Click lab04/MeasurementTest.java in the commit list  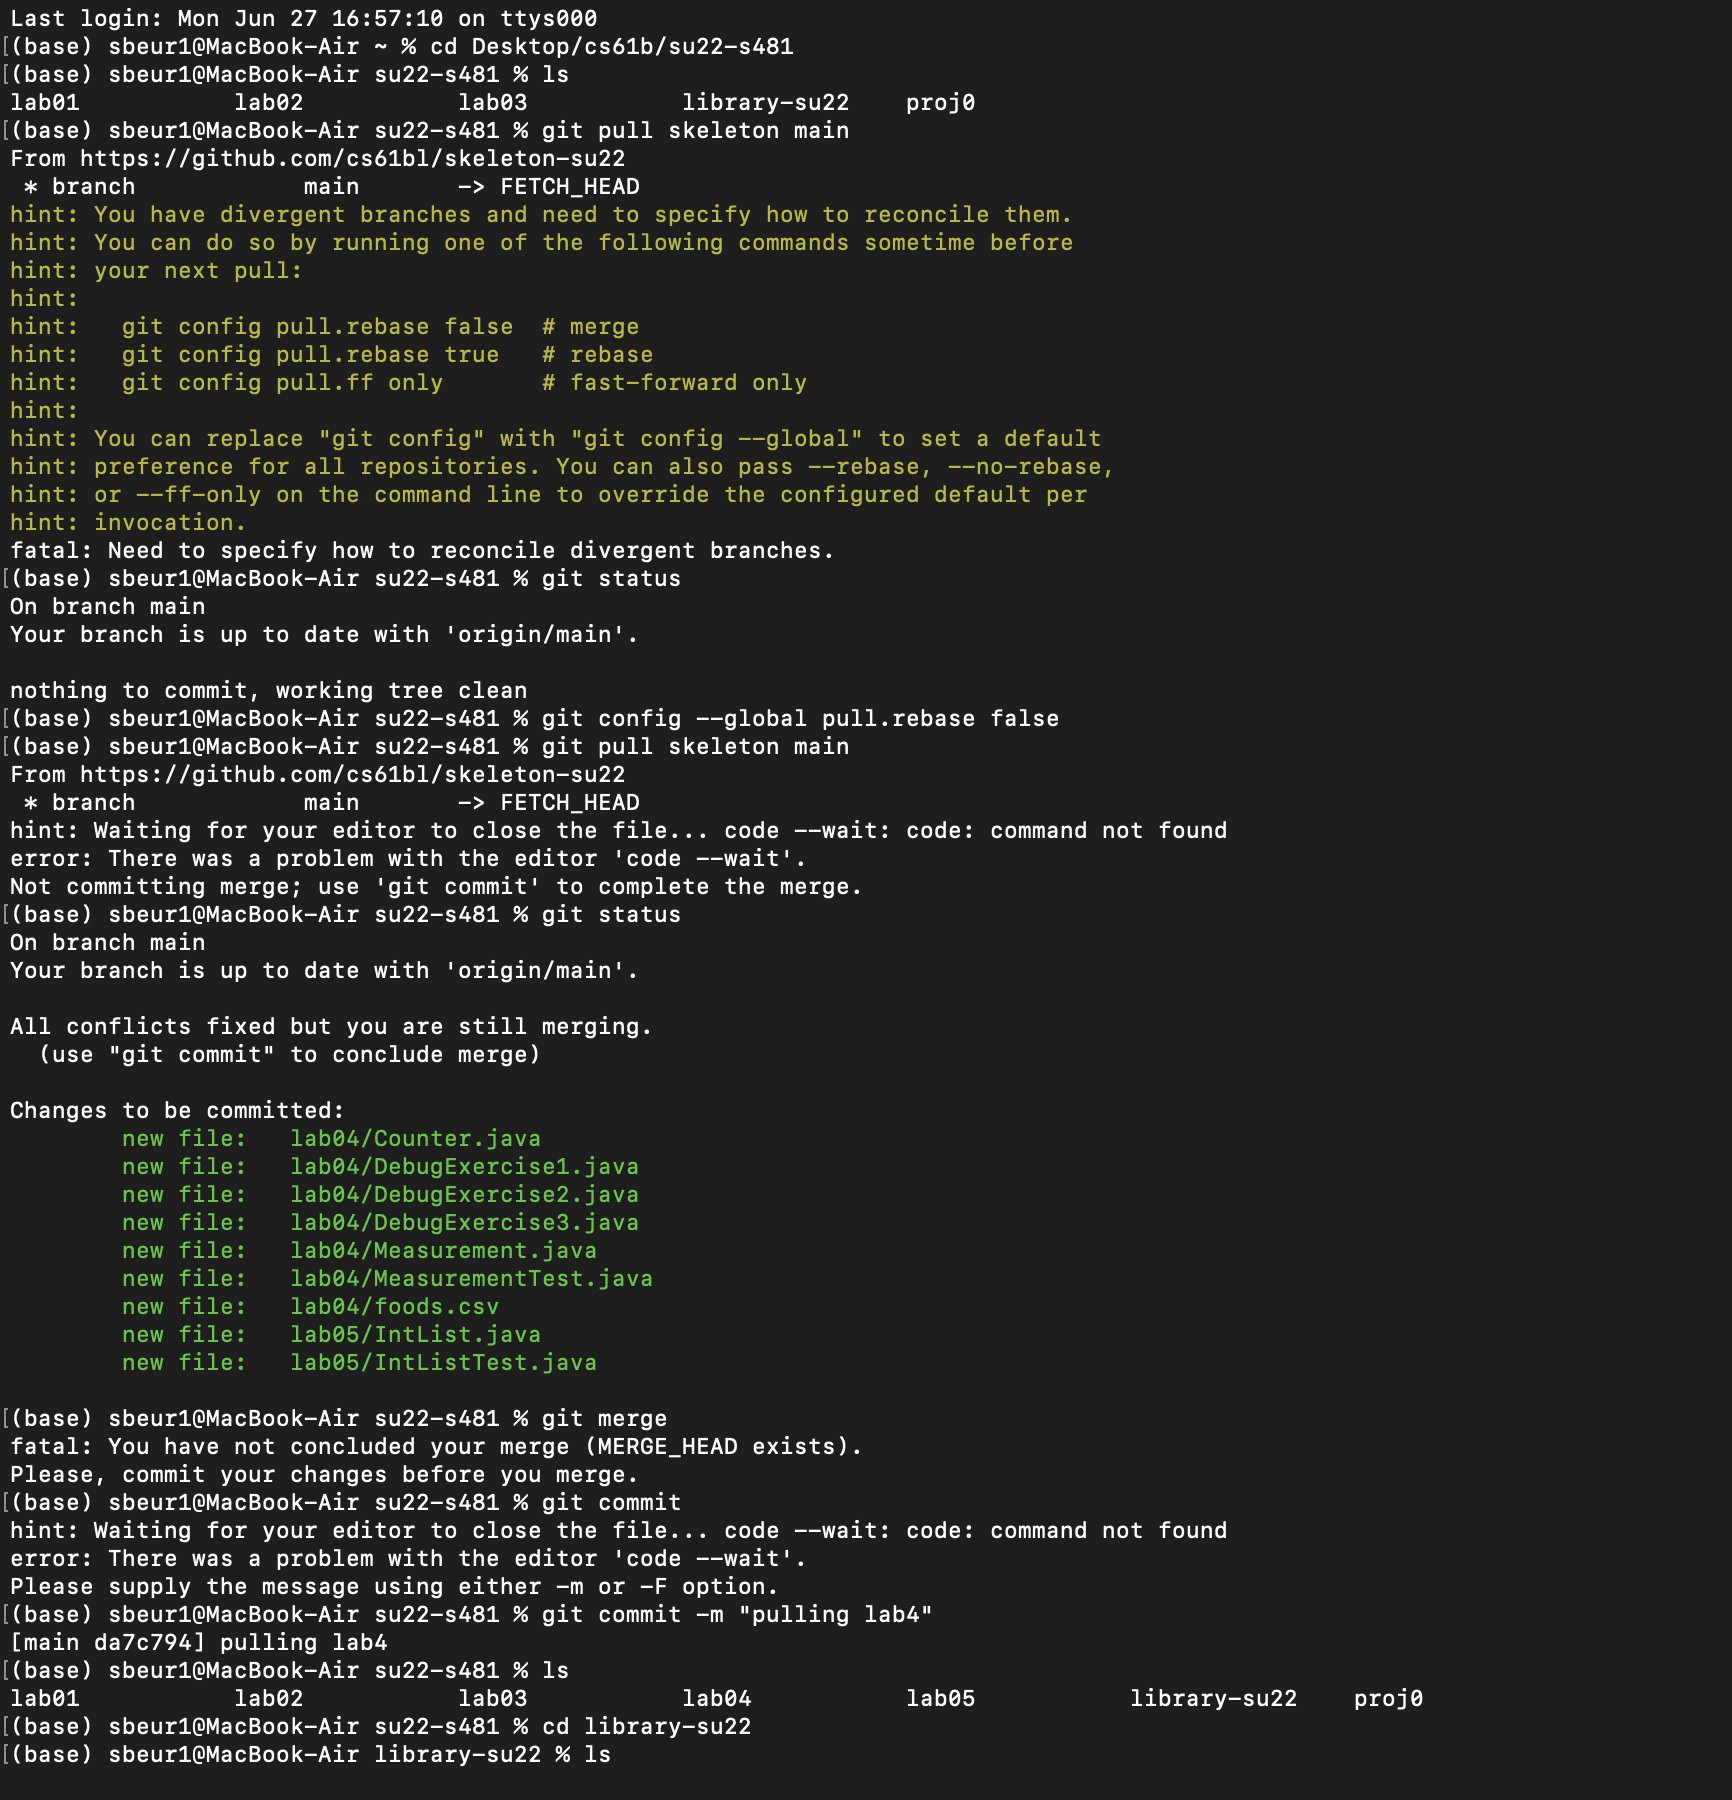pos(471,1279)
